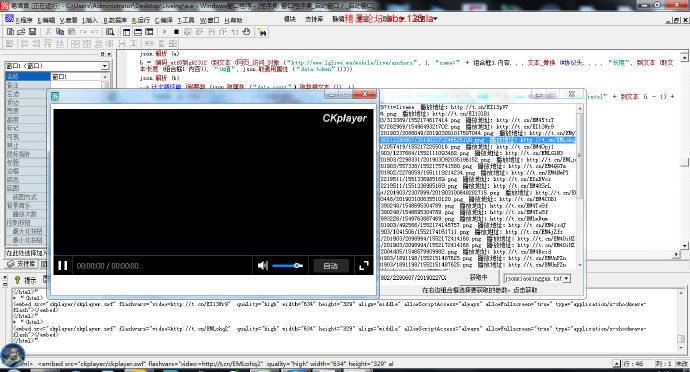Adjust the CKplayer volume slider

287,265
